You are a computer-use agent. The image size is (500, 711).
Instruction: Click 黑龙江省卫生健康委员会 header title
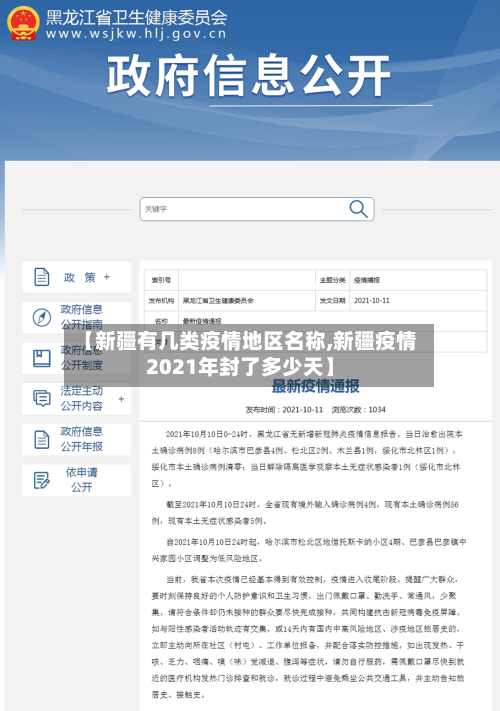click(136, 17)
